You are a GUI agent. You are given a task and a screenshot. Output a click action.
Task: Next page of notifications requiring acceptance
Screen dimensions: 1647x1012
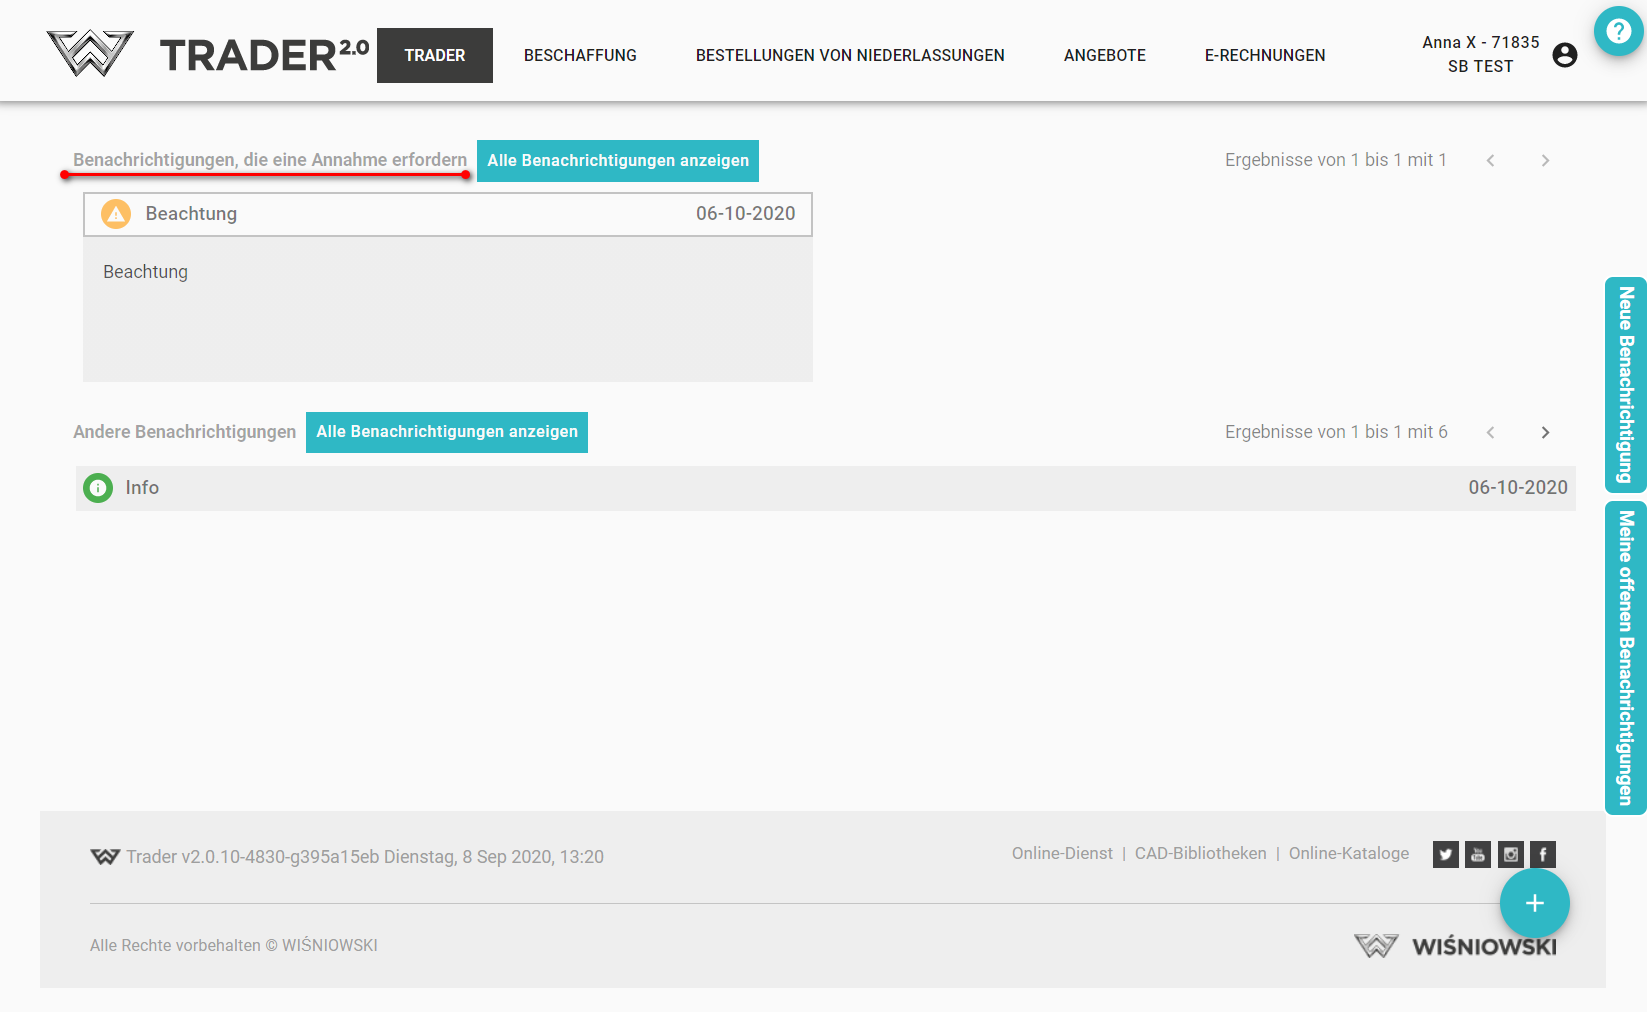tap(1545, 160)
